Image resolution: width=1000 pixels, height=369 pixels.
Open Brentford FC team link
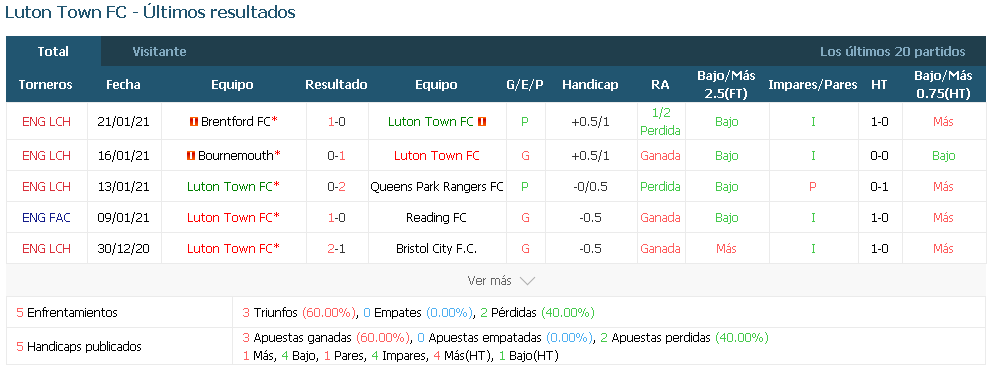tap(236, 122)
